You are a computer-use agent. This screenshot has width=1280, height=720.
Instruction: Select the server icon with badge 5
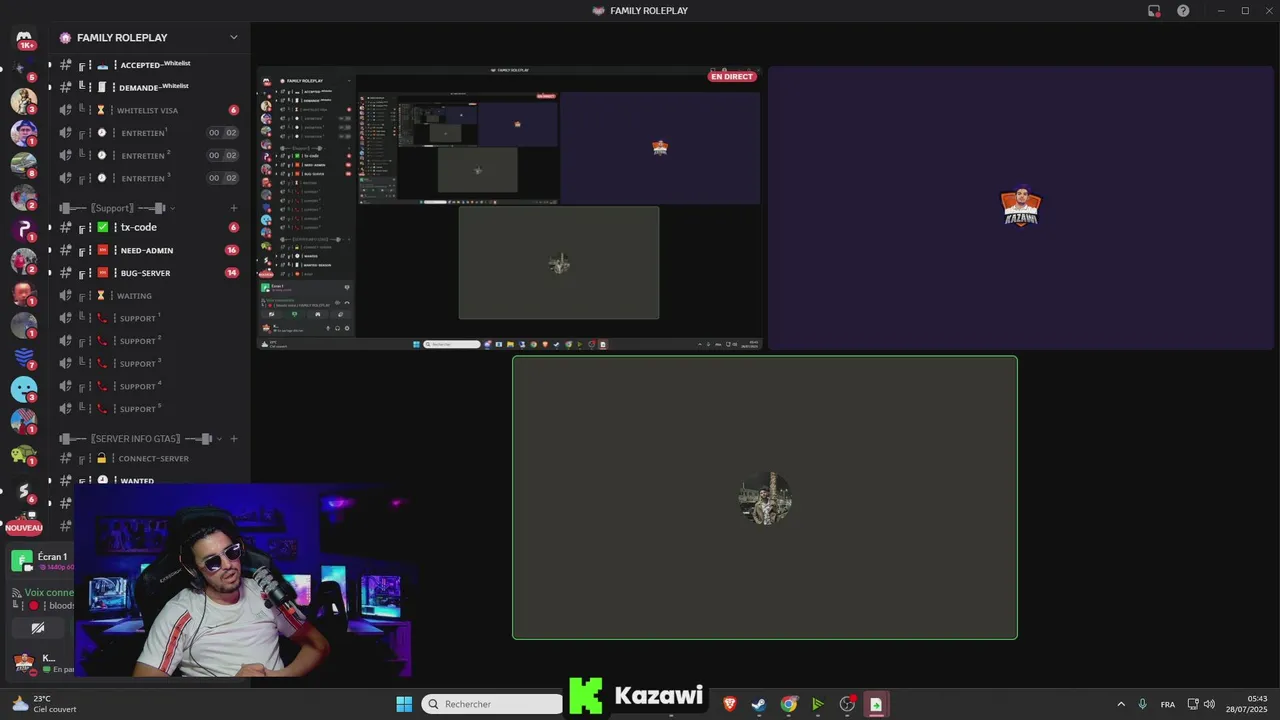tap(24, 68)
